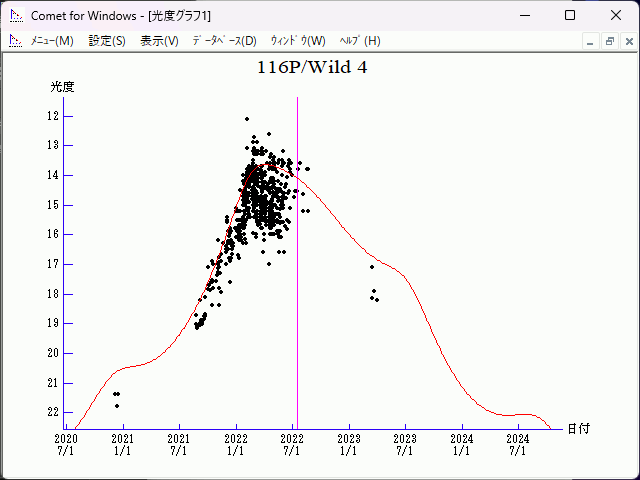640x480 pixels.
Task: Click the Comet app icon in title bar
Action: [17, 16]
